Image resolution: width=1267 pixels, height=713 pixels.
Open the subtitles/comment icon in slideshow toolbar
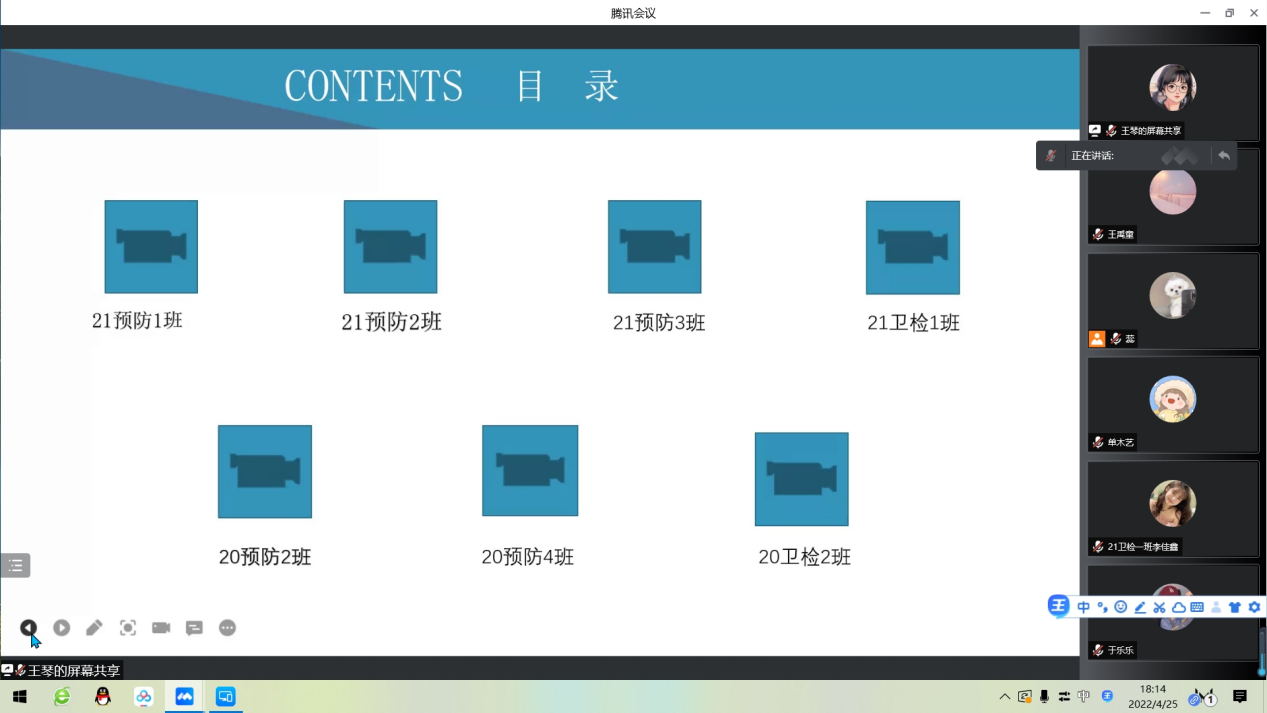click(x=194, y=628)
